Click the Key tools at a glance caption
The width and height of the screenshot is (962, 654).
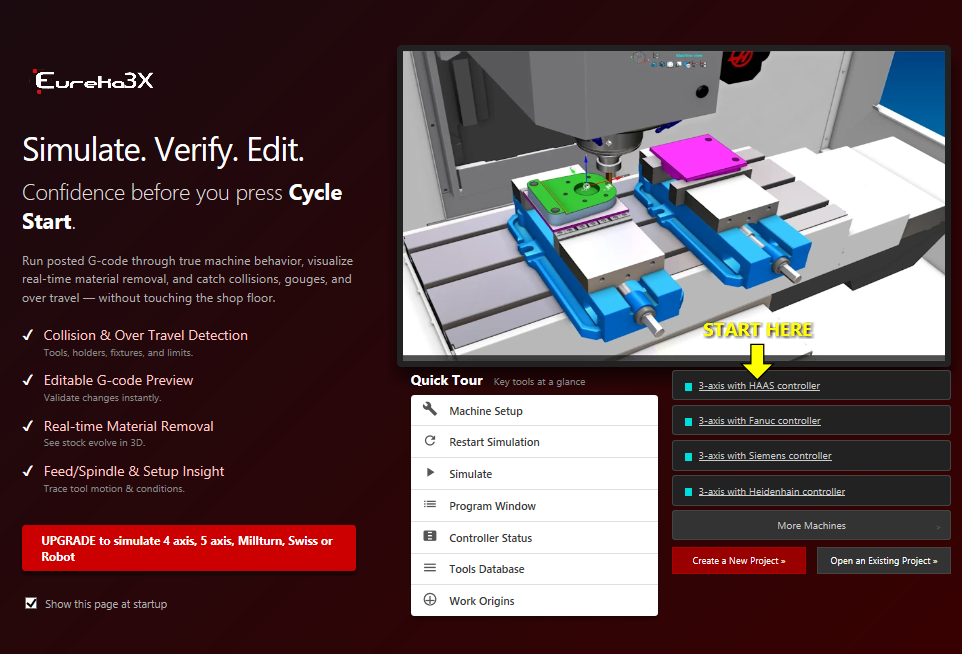point(539,382)
